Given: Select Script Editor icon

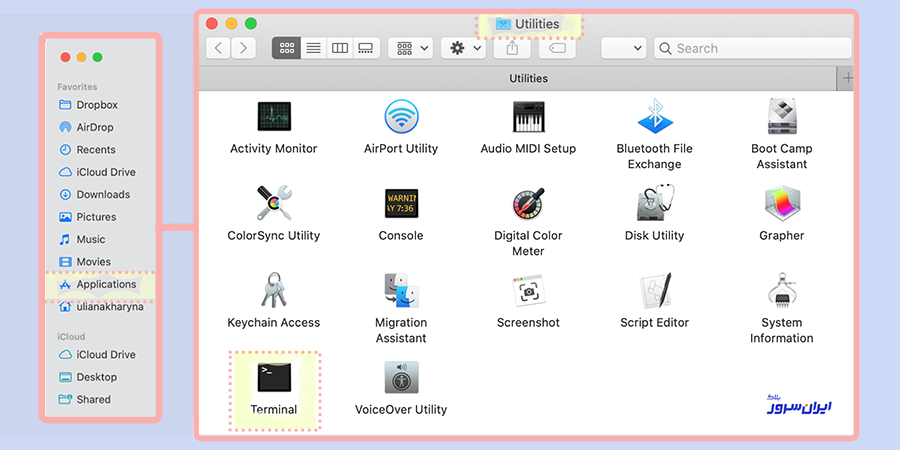Looking at the screenshot, I should tap(655, 290).
